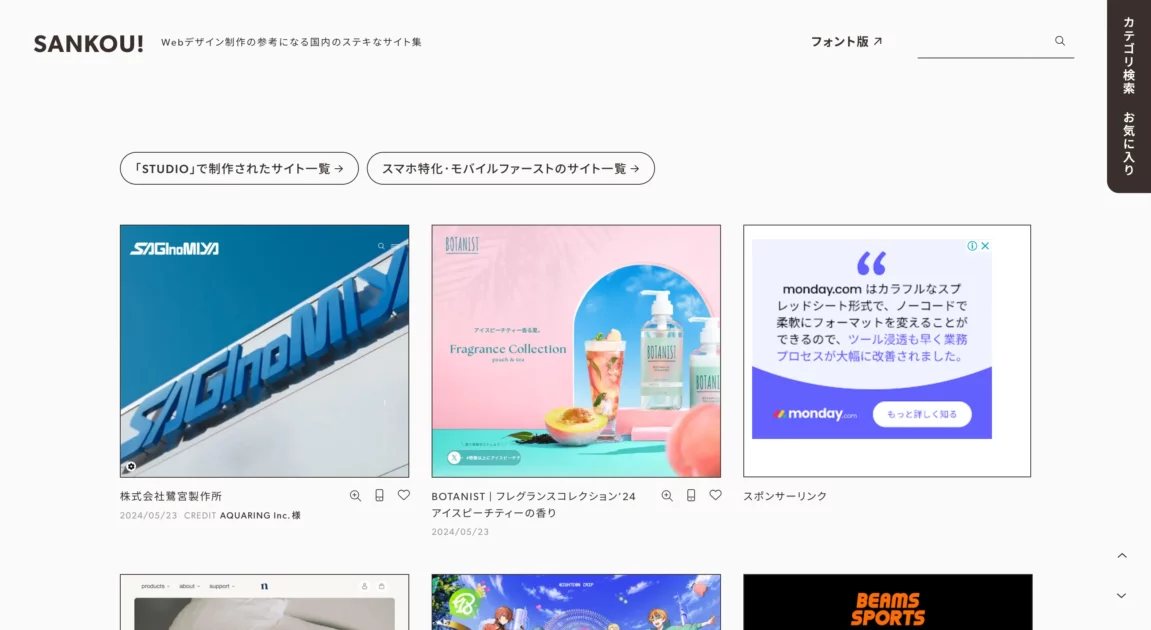The height and width of the screenshot is (630, 1151).
Task: Click もっと詳しく知る in monday.com ad
Action: 921,414
